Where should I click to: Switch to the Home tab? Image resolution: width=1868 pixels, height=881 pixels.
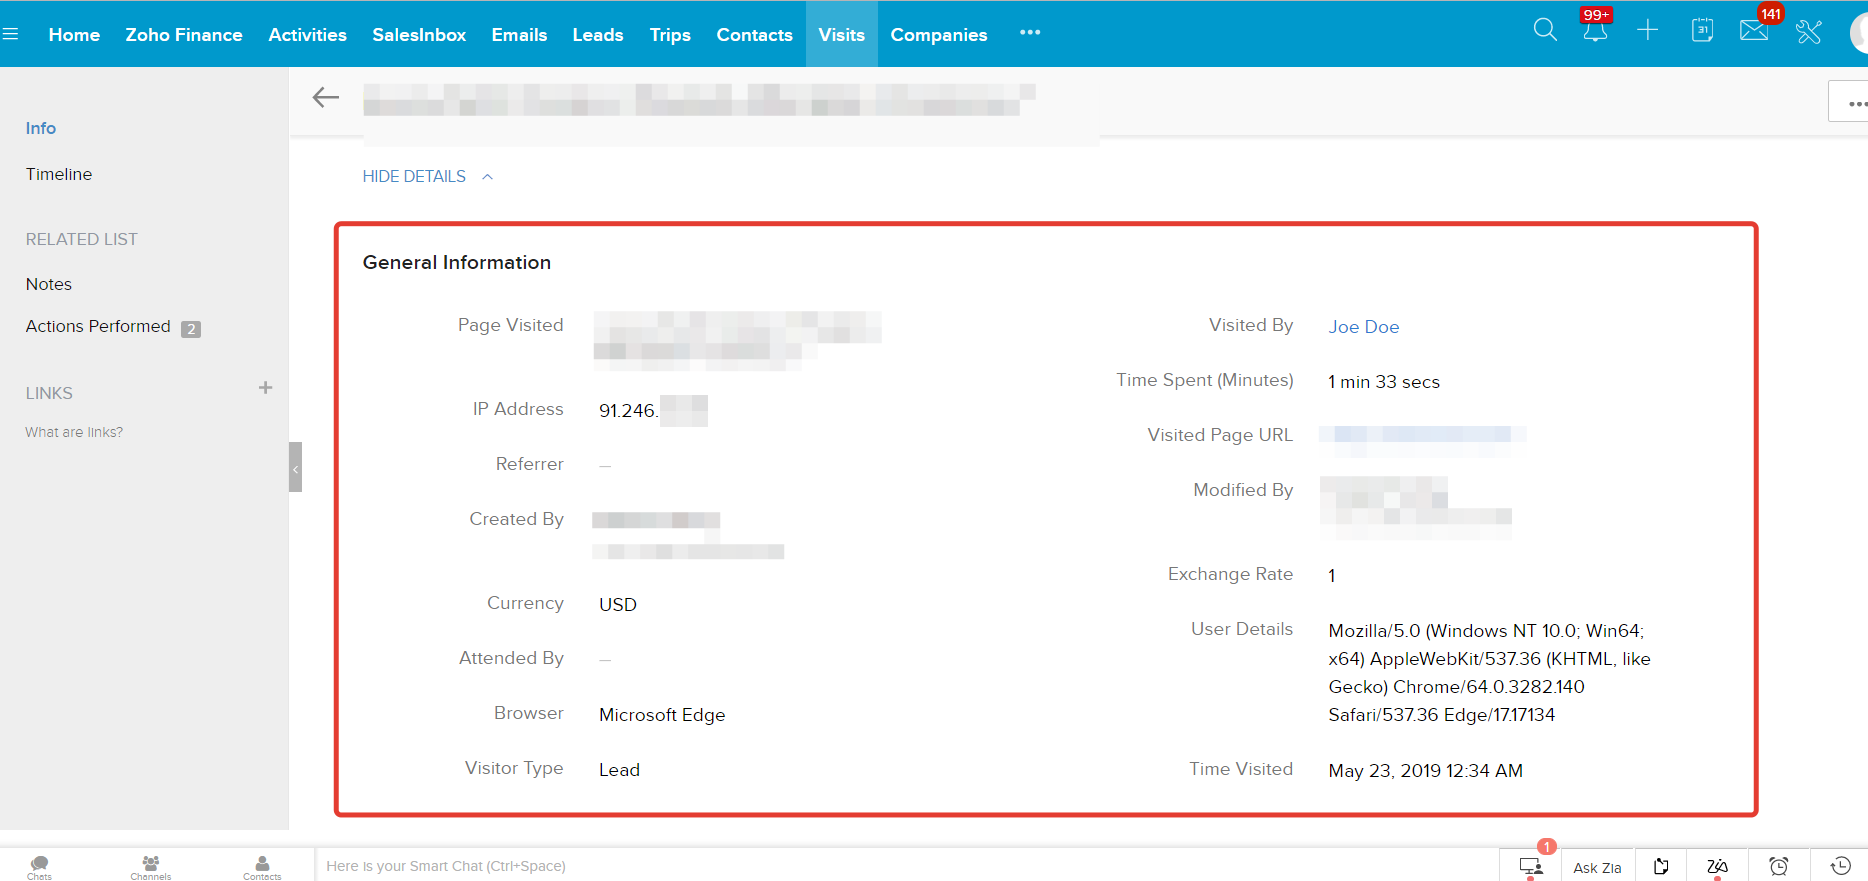point(74,34)
